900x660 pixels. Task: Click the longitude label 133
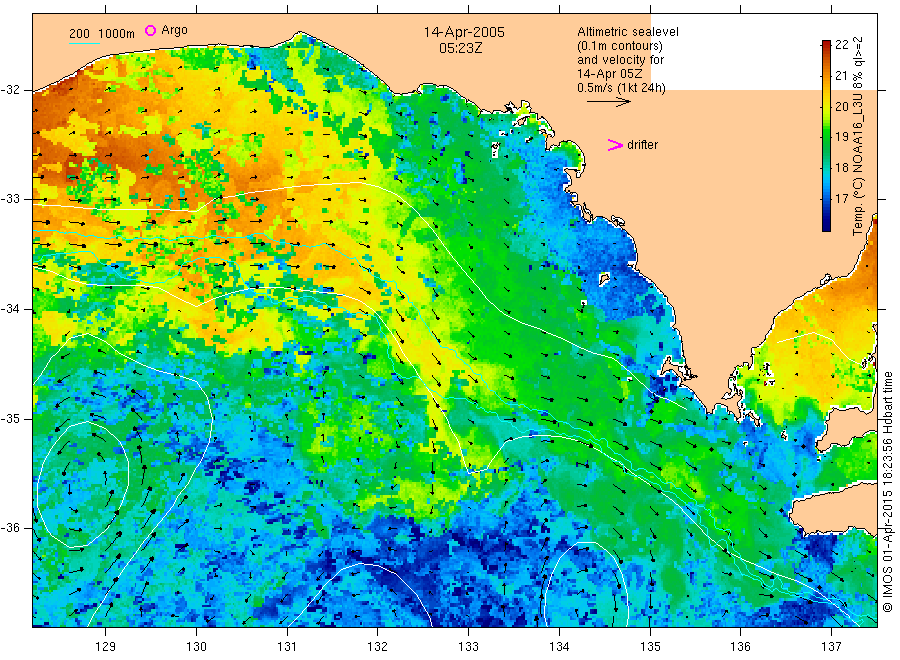point(468,647)
